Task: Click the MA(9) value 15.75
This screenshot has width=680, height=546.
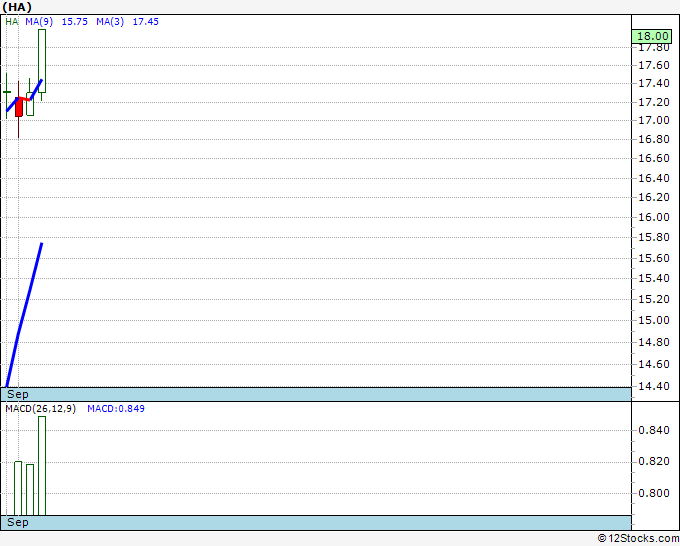Action: pyautogui.click(x=75, y=22)
